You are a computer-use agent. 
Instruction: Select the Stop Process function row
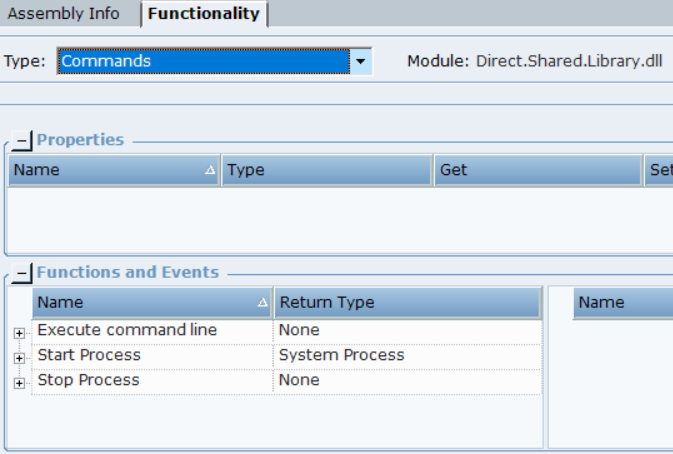click(x=88, y=380)
